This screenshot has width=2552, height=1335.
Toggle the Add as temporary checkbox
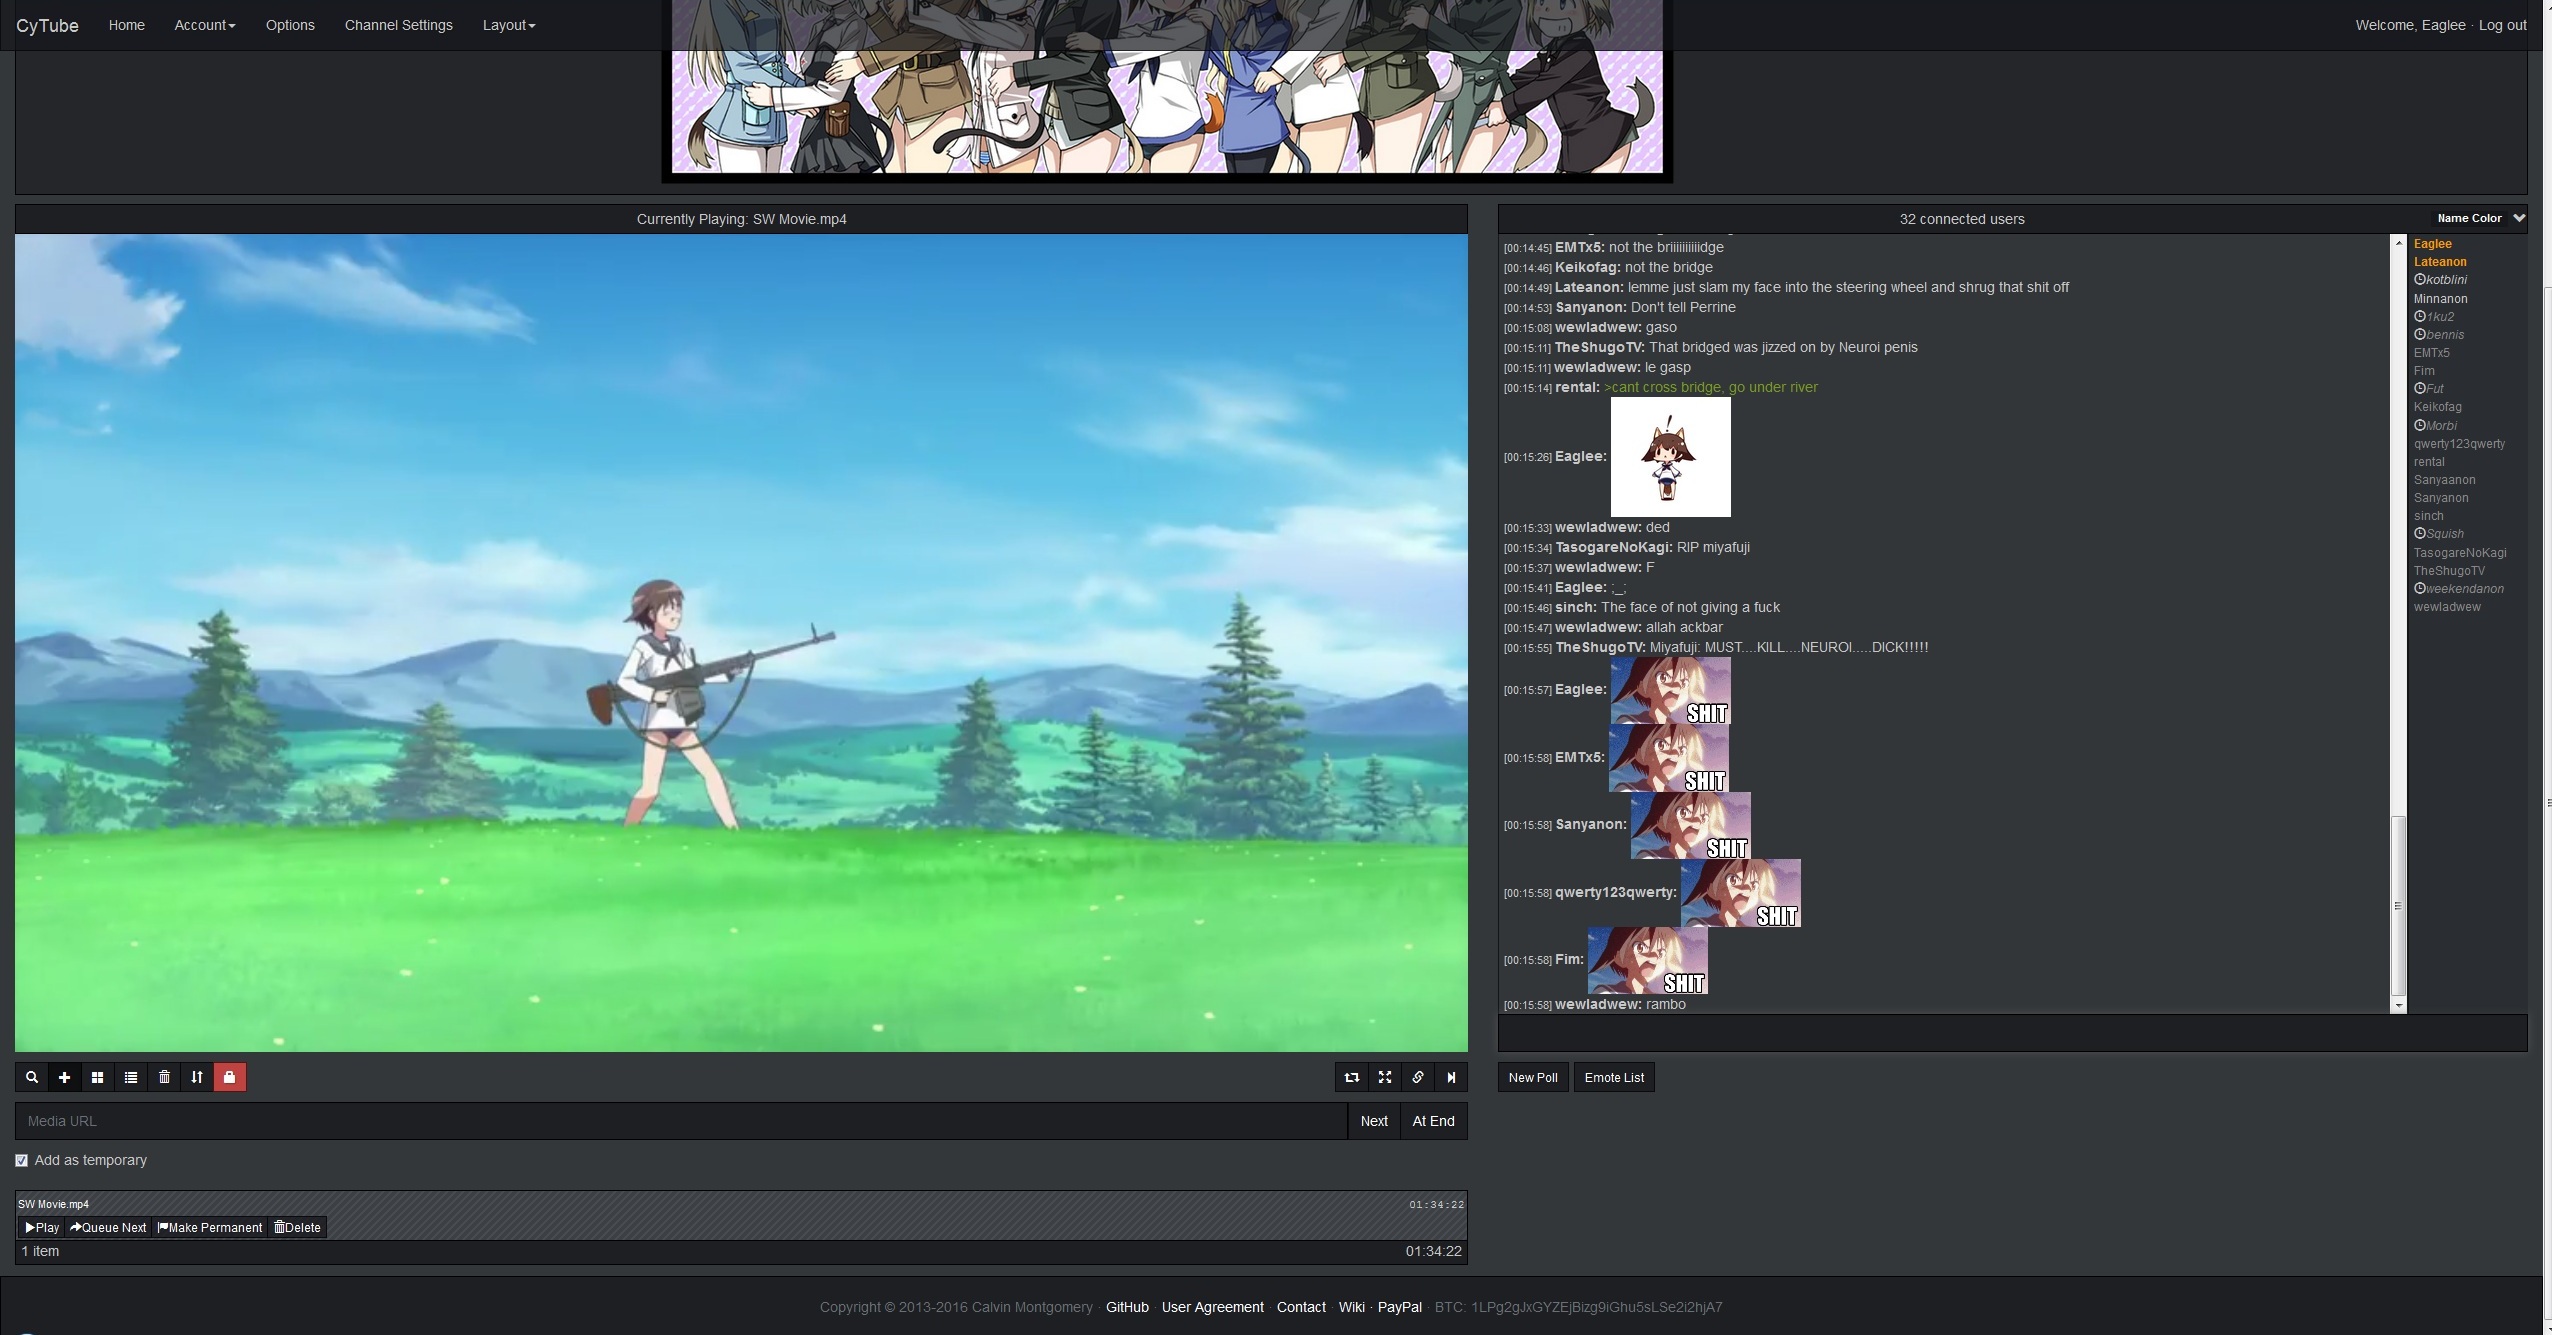(x=22, y=1160)
